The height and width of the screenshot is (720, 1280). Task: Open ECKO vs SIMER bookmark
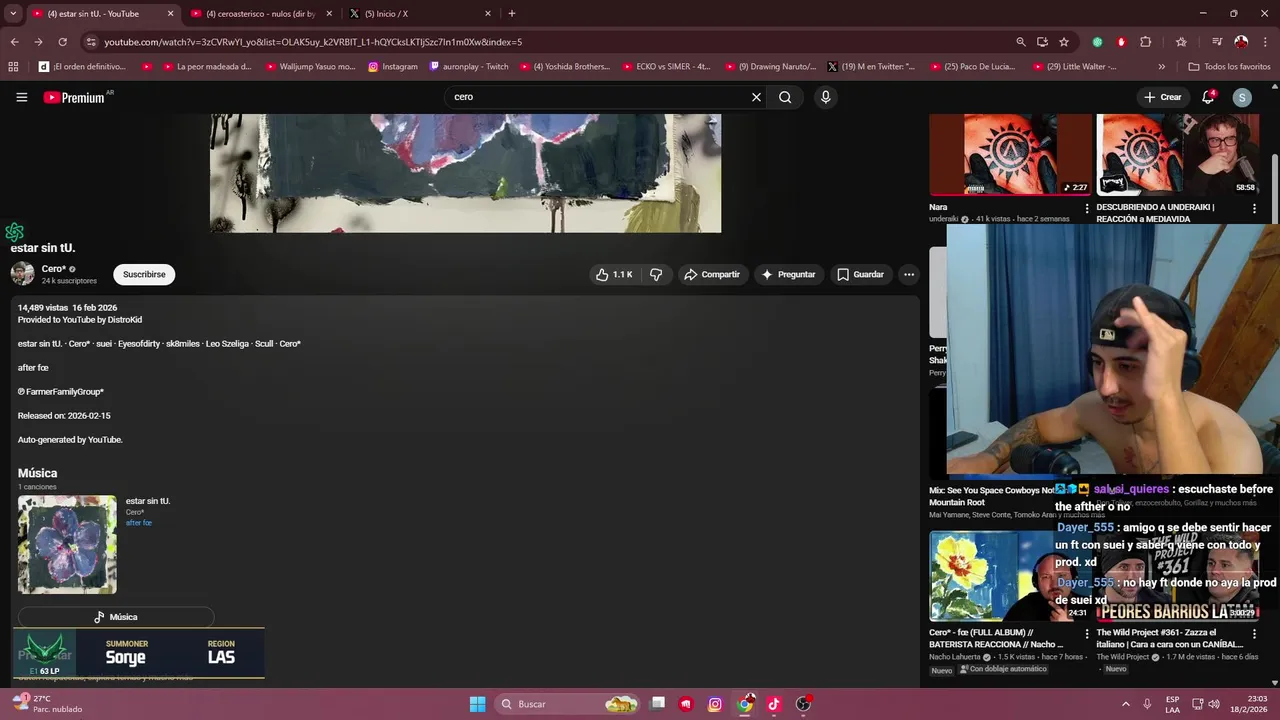click(665, 67)
